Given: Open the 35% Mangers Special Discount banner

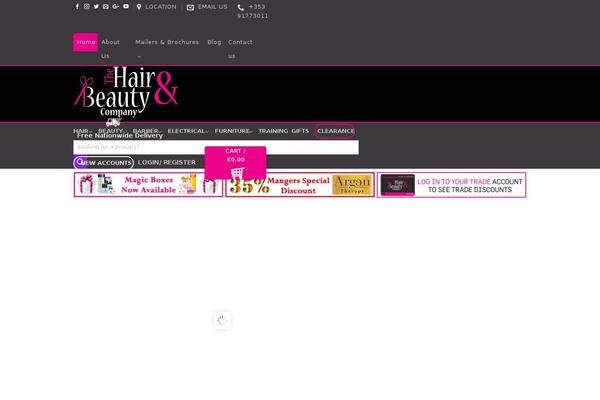Looking at the screenshot, I should pos(300,185).
